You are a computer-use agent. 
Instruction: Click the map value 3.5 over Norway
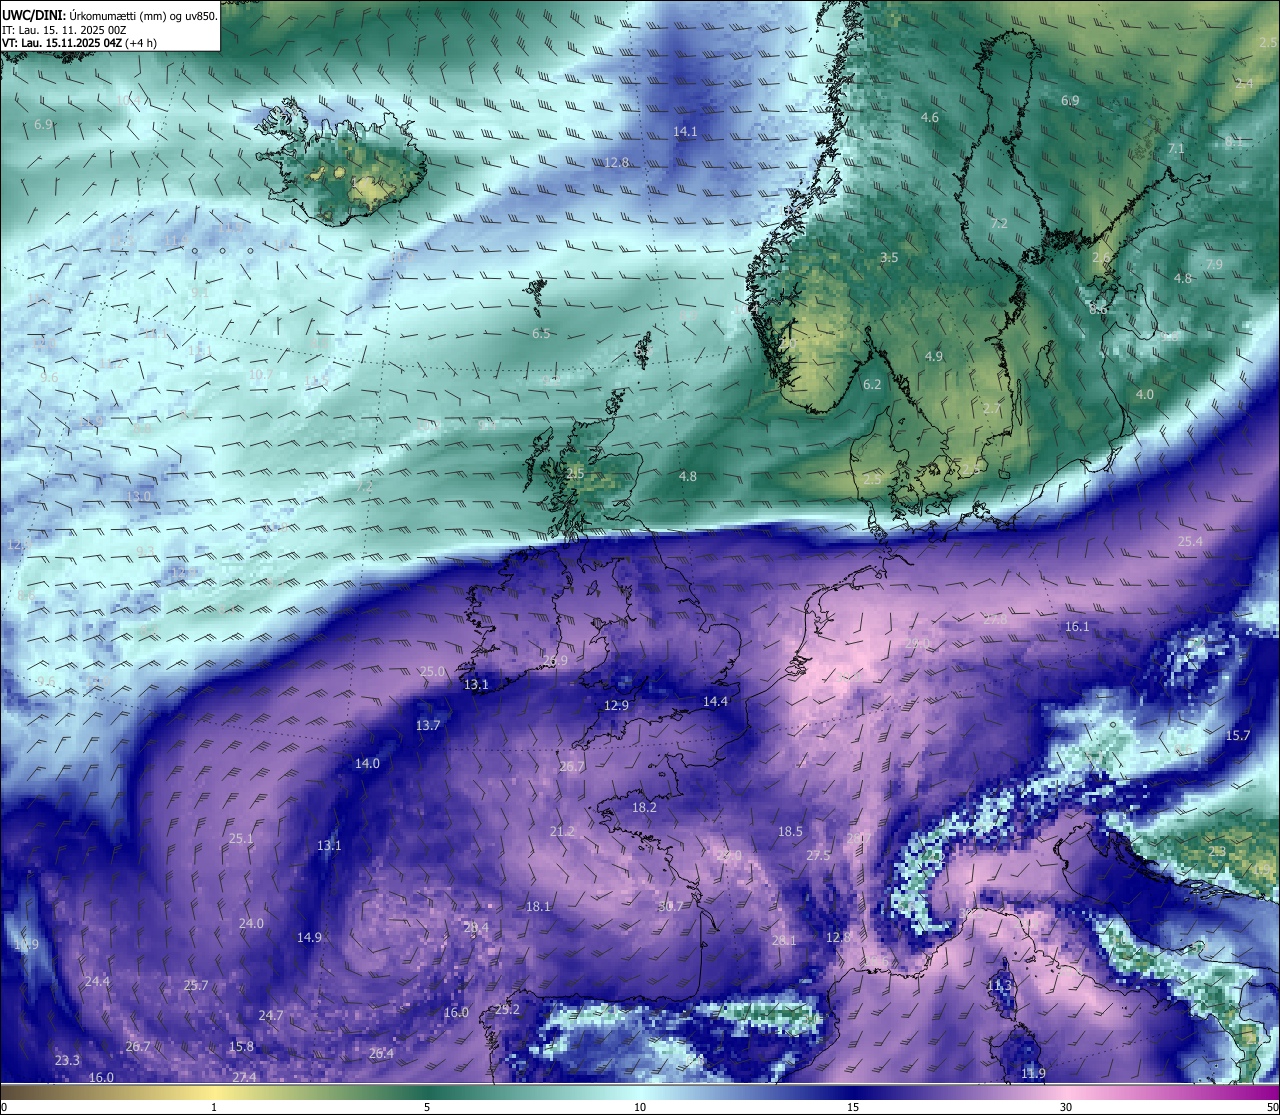[889, 258]
